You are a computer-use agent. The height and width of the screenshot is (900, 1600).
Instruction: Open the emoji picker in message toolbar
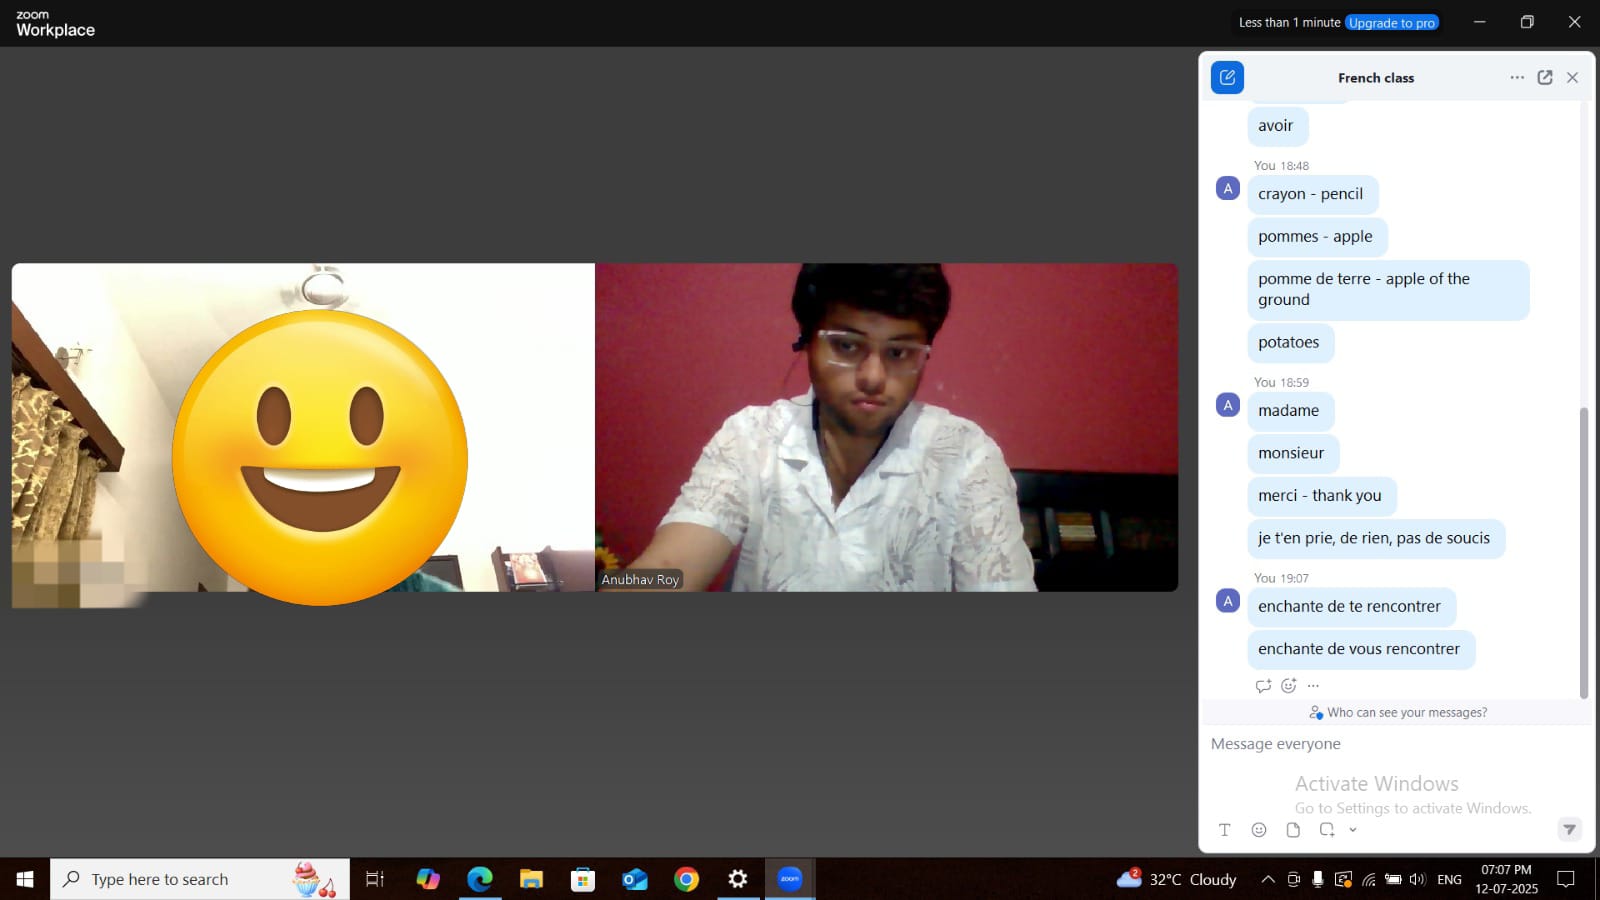click(1259, 830)
